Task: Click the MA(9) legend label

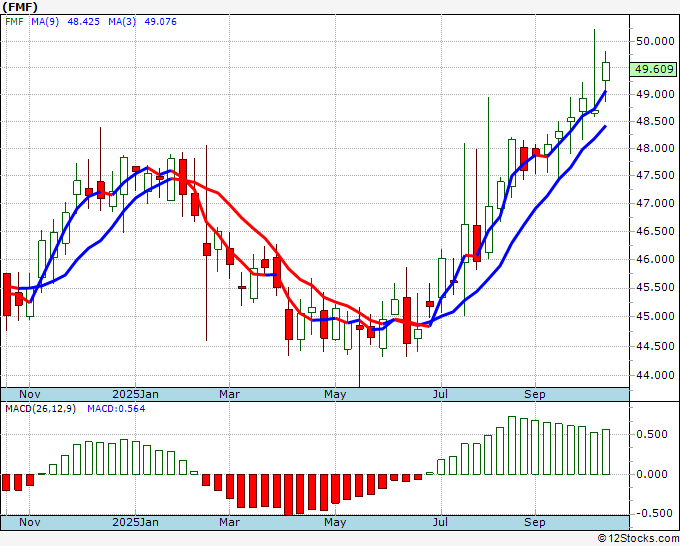Action: pyautogui.click(x=45, y=21)
